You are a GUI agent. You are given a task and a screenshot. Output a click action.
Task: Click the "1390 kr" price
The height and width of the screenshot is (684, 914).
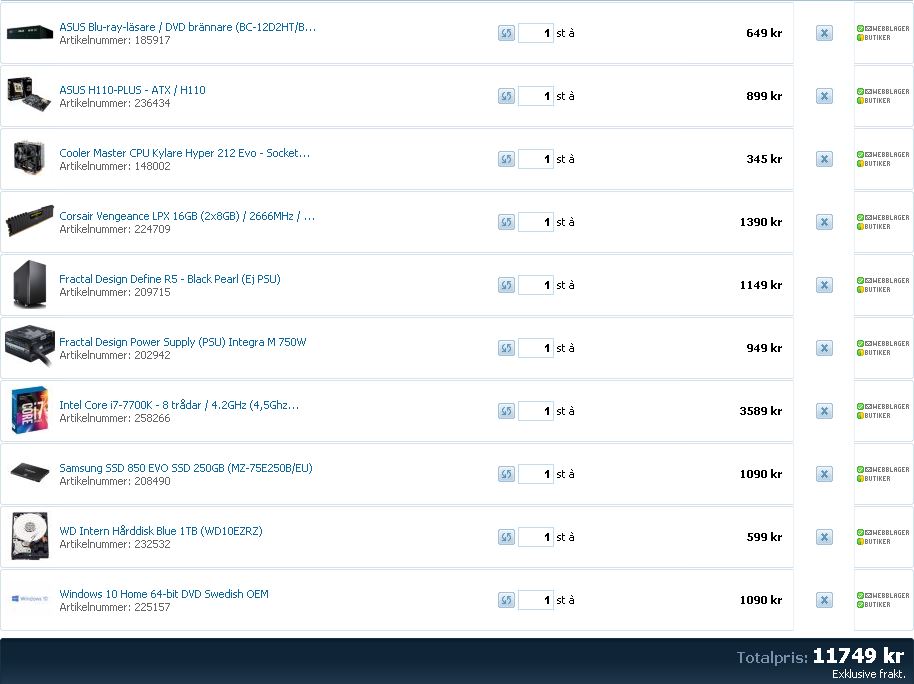tap(761, 222)
